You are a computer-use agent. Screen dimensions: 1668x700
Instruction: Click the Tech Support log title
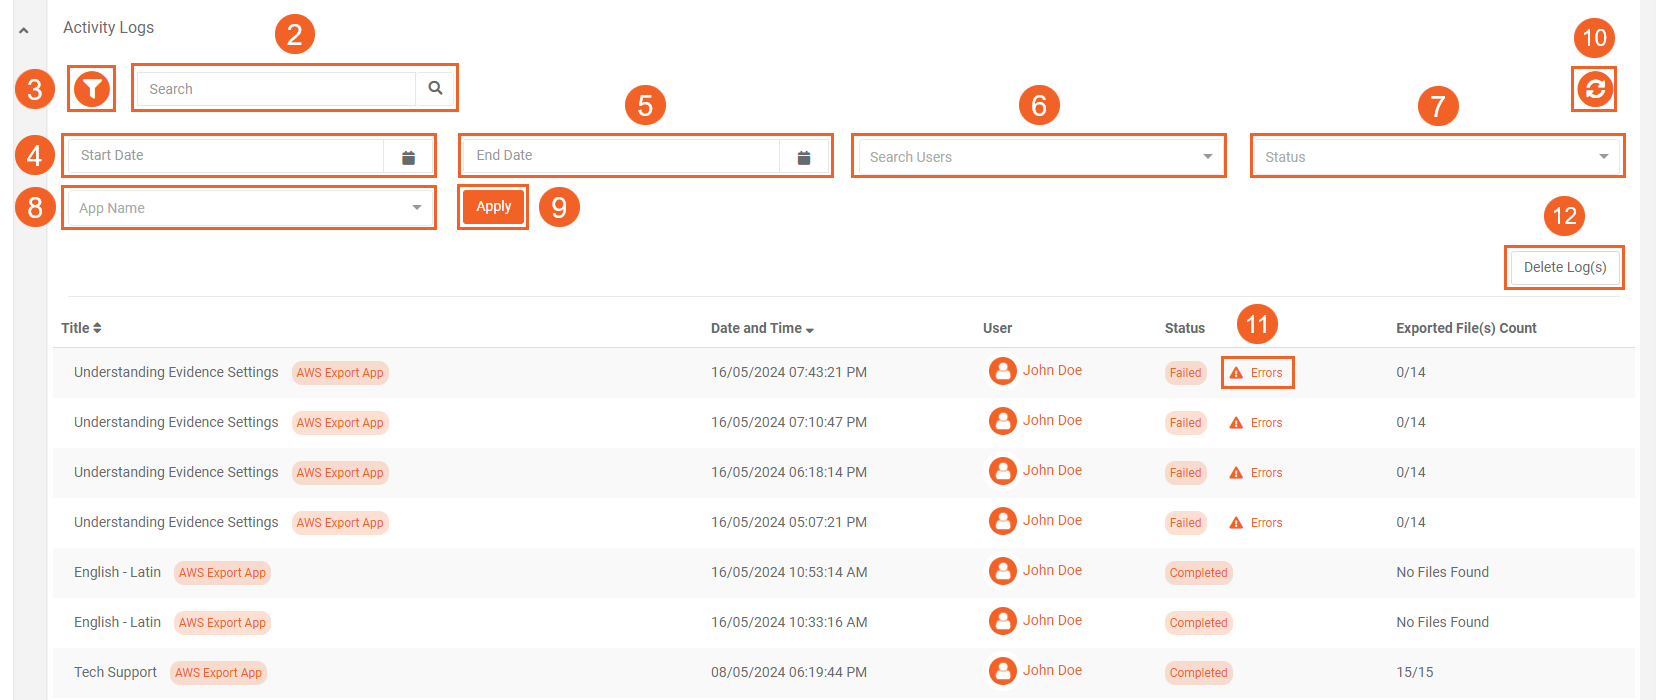click(115, 672)
